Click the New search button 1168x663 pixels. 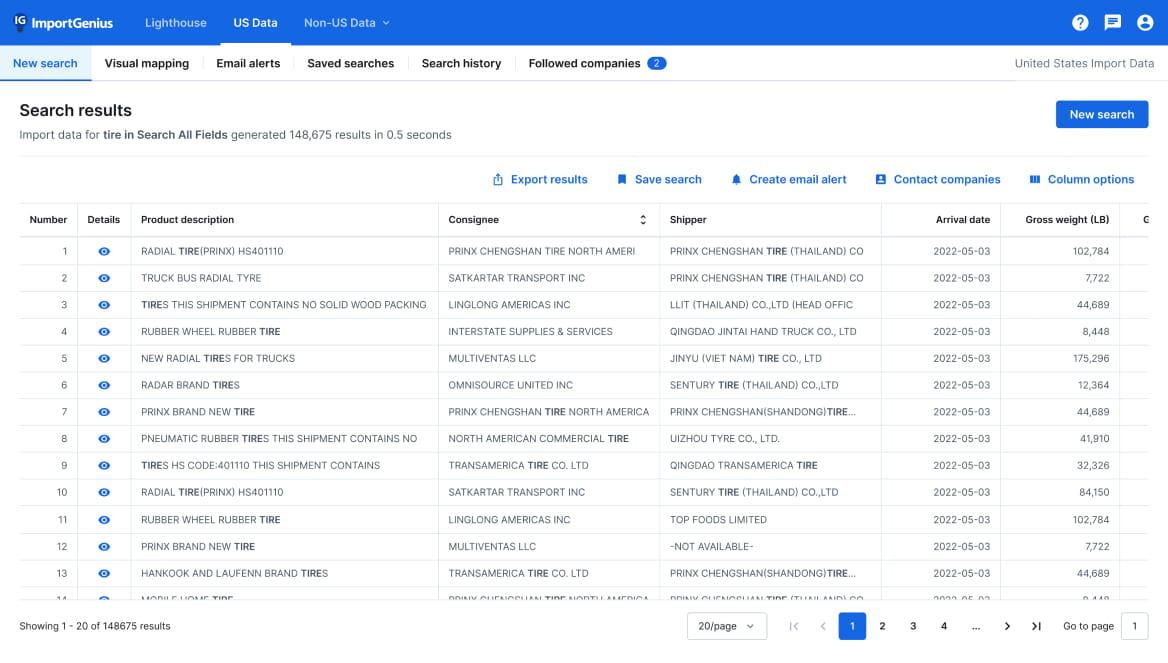pyautogui.click(x=1102, y=114)
